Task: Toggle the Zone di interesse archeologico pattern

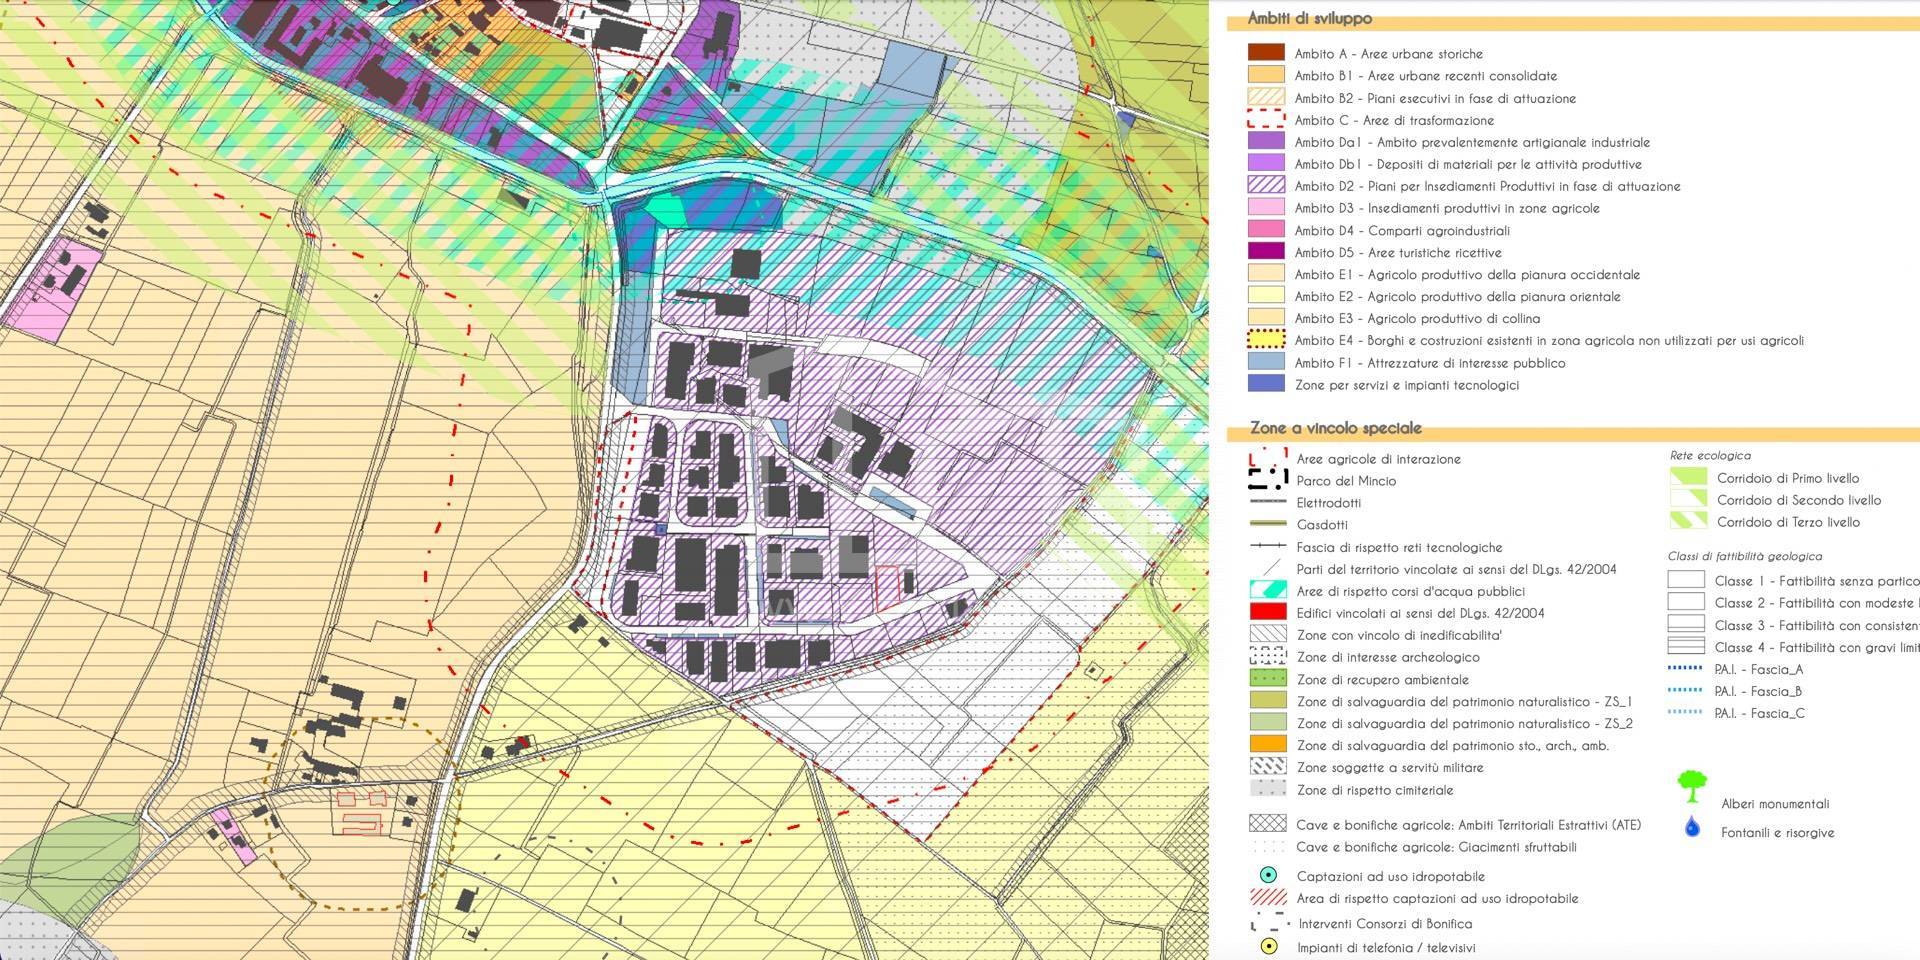Action: pos(1267,657)
